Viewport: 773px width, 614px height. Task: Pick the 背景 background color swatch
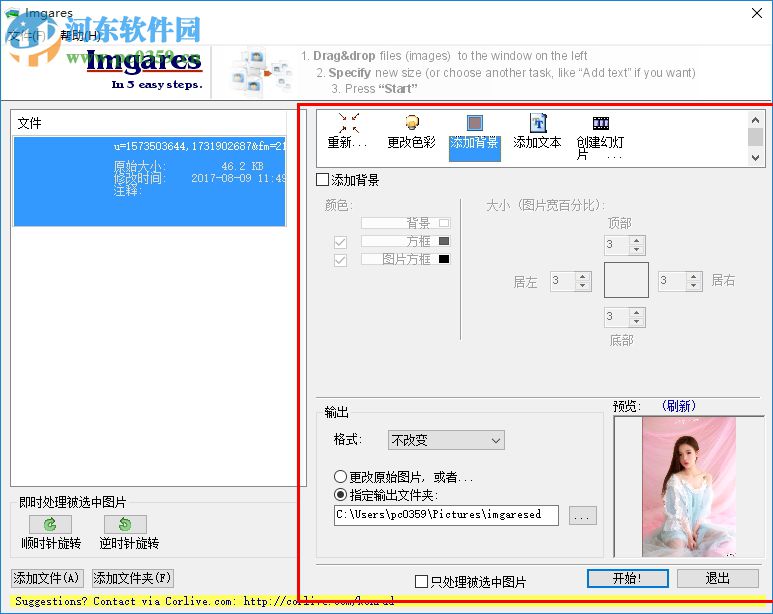[444, 223]
